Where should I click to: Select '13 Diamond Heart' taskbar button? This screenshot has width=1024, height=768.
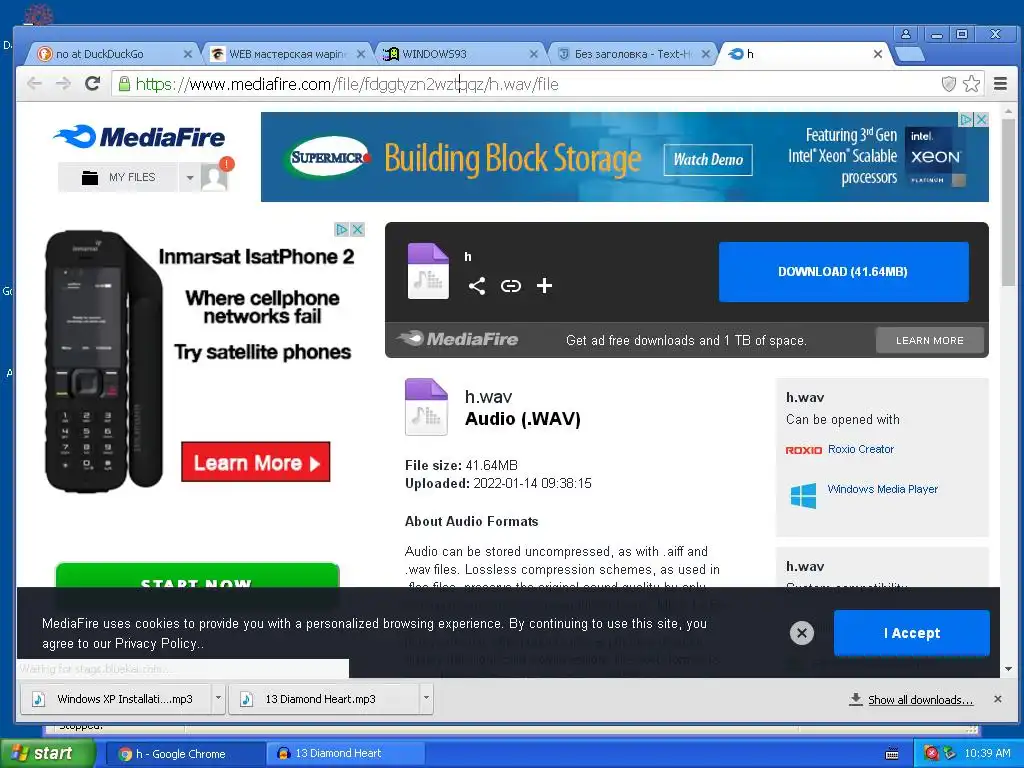coord(346,754)
